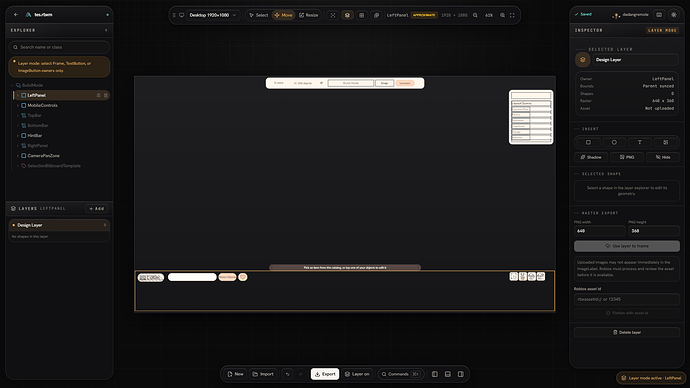Click the dadangremote user account
This screenshot has width=690, height=388.
coord(631,15)
